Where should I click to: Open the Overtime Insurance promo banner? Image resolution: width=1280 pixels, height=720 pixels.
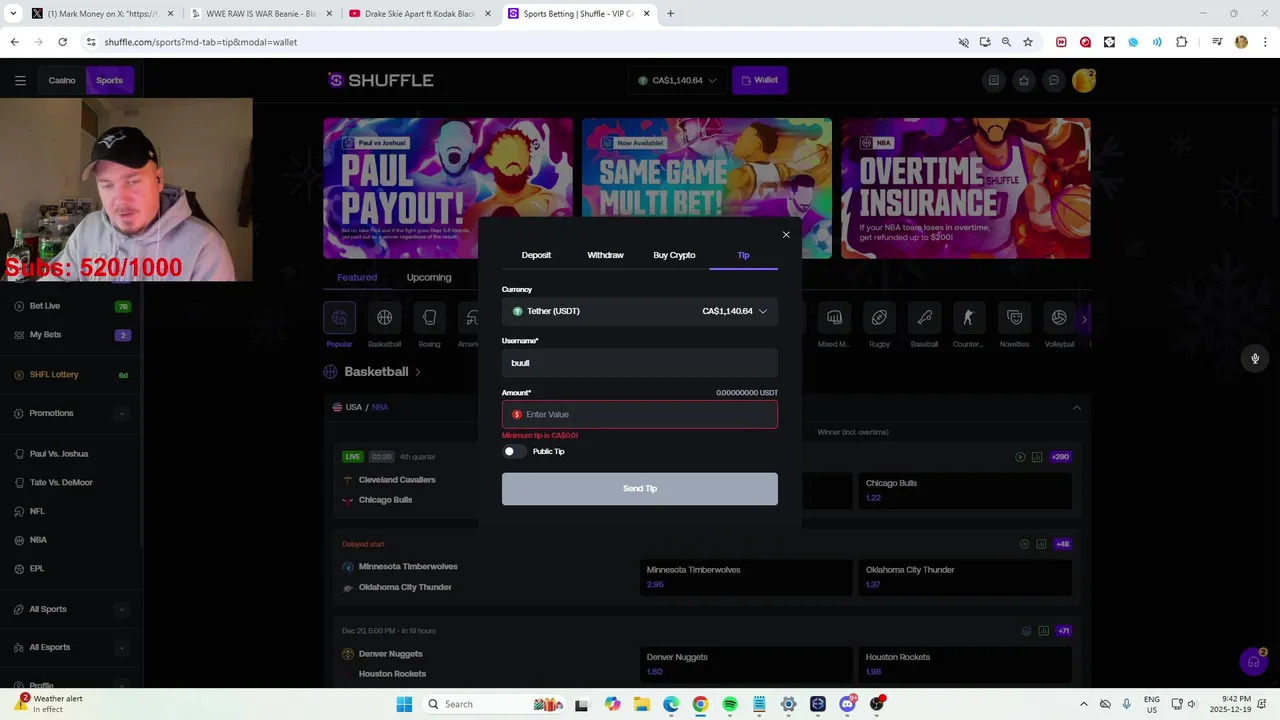966,188
